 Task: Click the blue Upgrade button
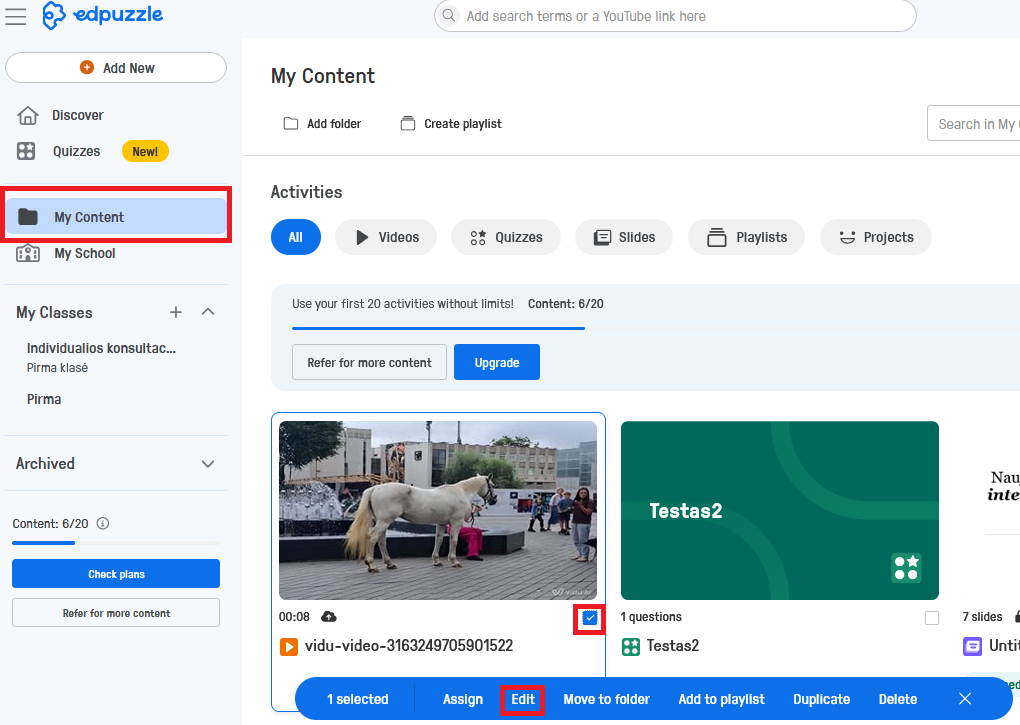coord(496,362)
